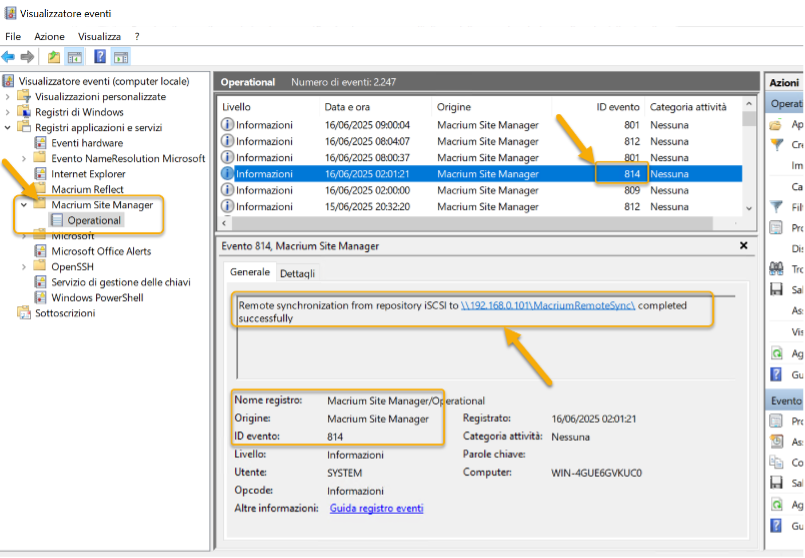Click the WIN-4GUE6GVKUC0 computer value

[596, 473]
